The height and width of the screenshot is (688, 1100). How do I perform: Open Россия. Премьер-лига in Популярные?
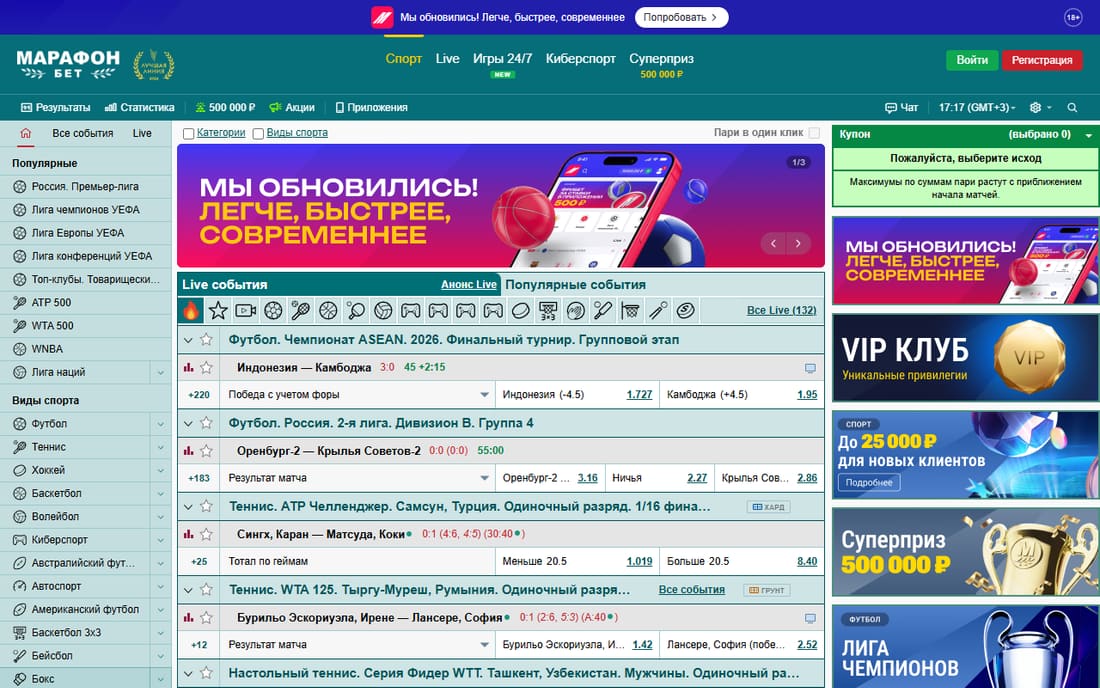(85, 187)
